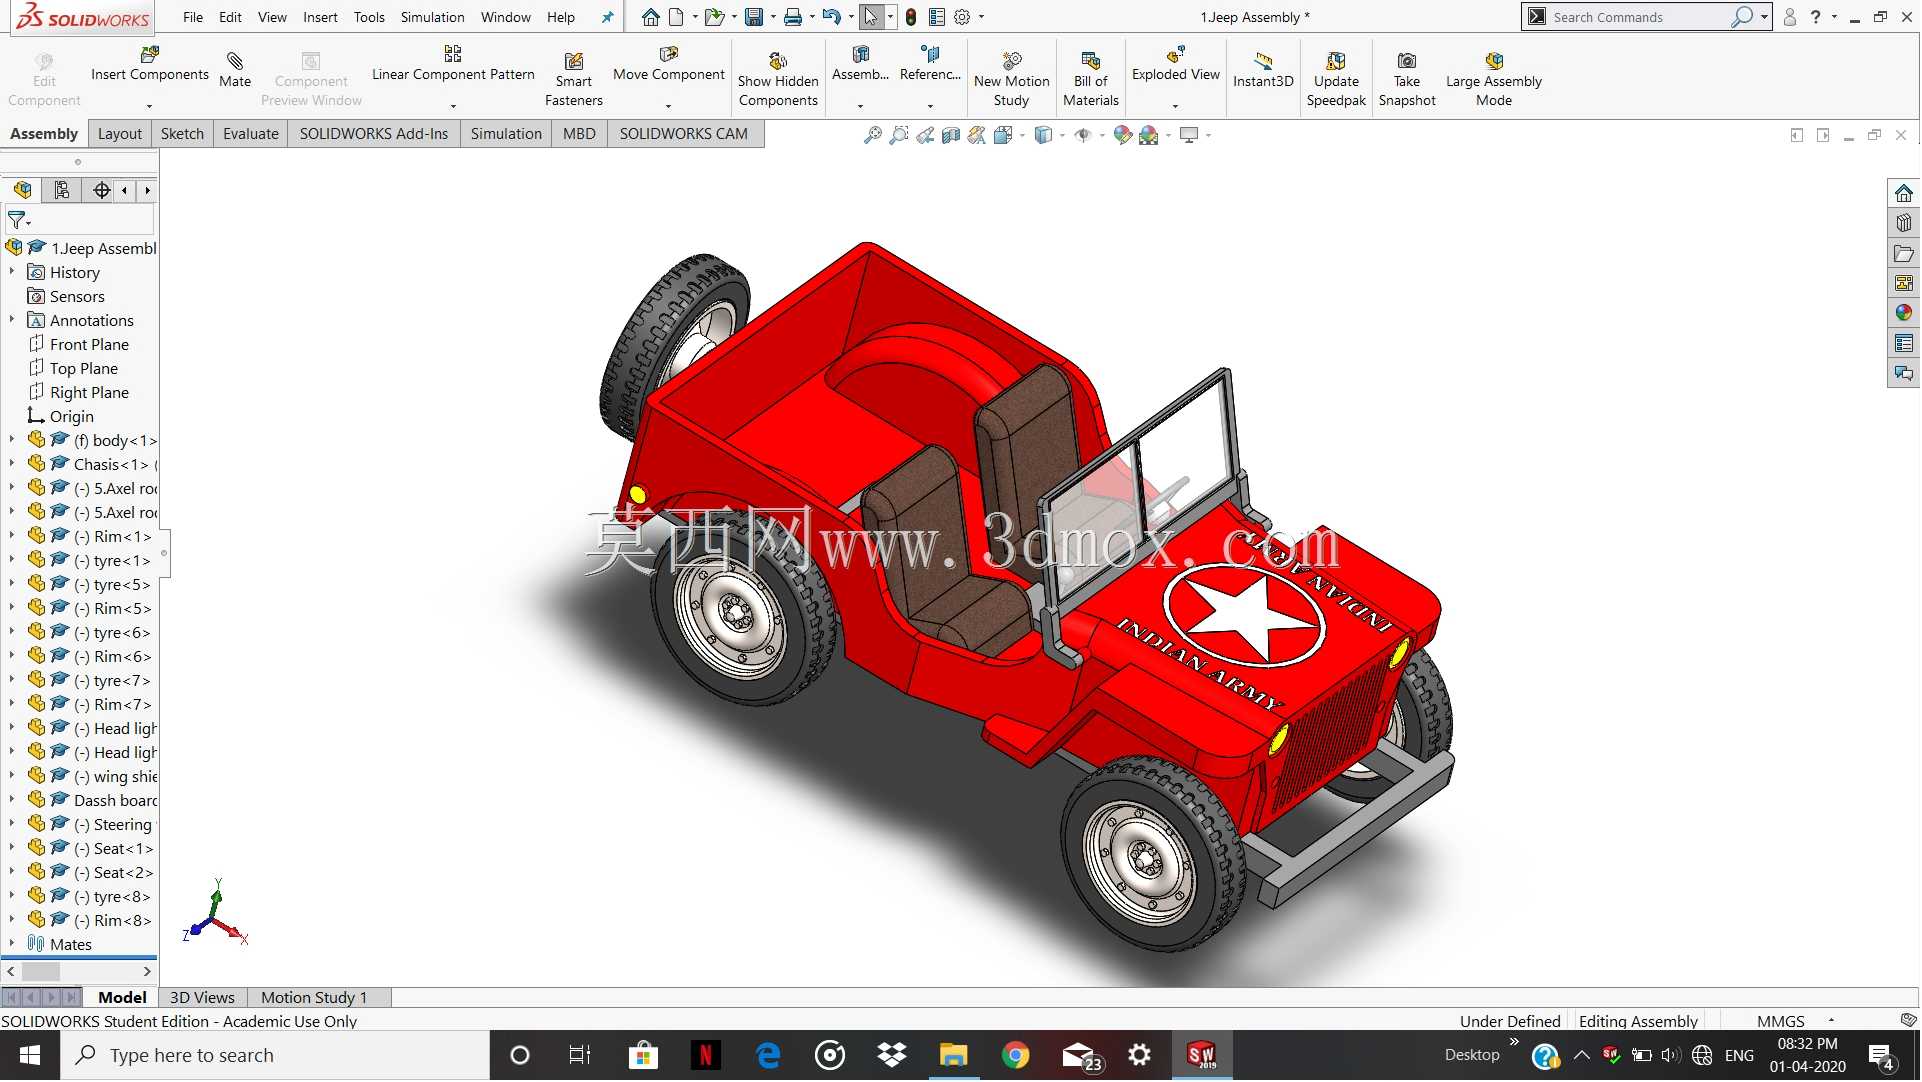
Task: Click the Exploded View tool
Action: click(x=1176, y=64)
